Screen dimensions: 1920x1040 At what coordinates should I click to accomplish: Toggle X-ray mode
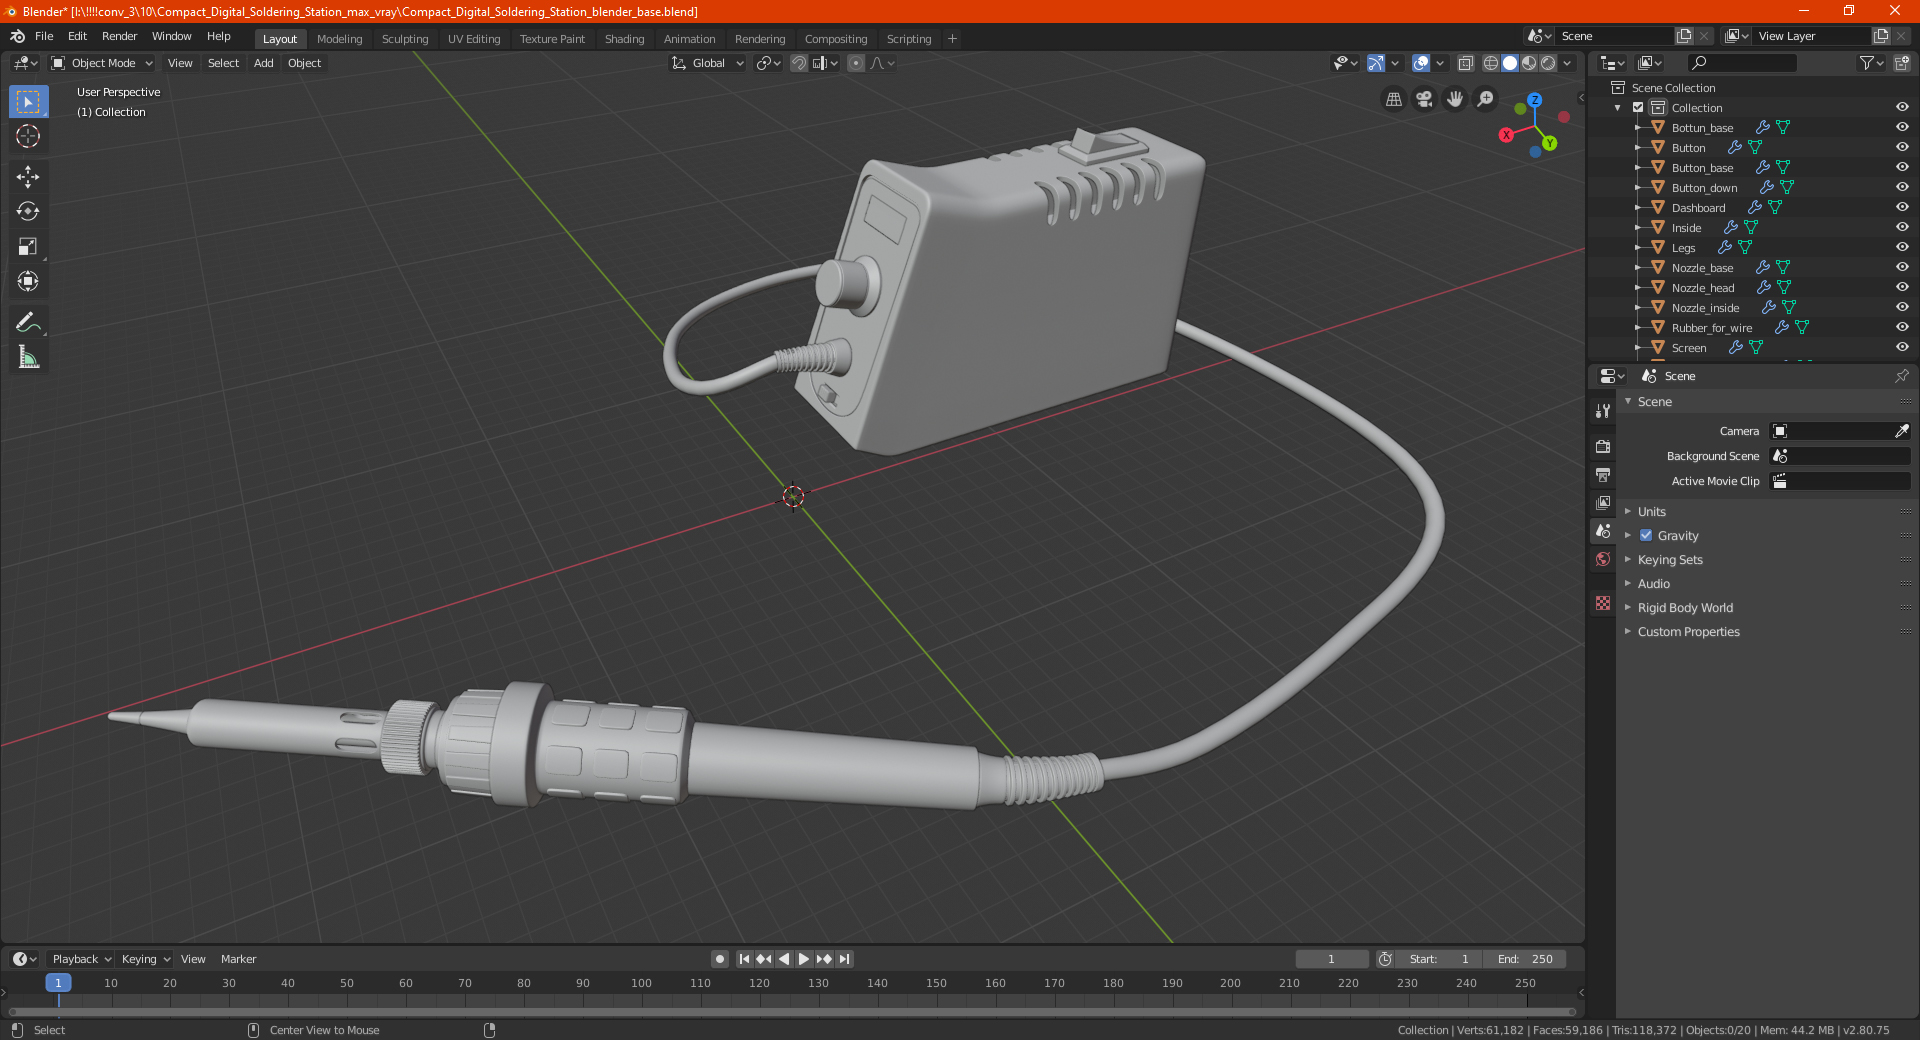pos(1466,63)
